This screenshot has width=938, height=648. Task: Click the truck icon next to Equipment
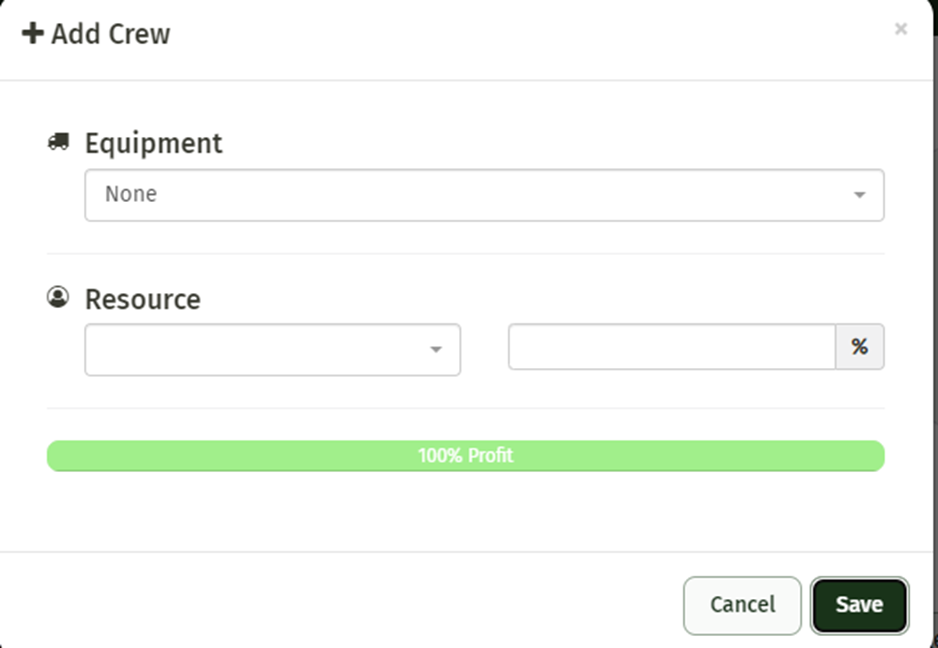click(58, 142)
